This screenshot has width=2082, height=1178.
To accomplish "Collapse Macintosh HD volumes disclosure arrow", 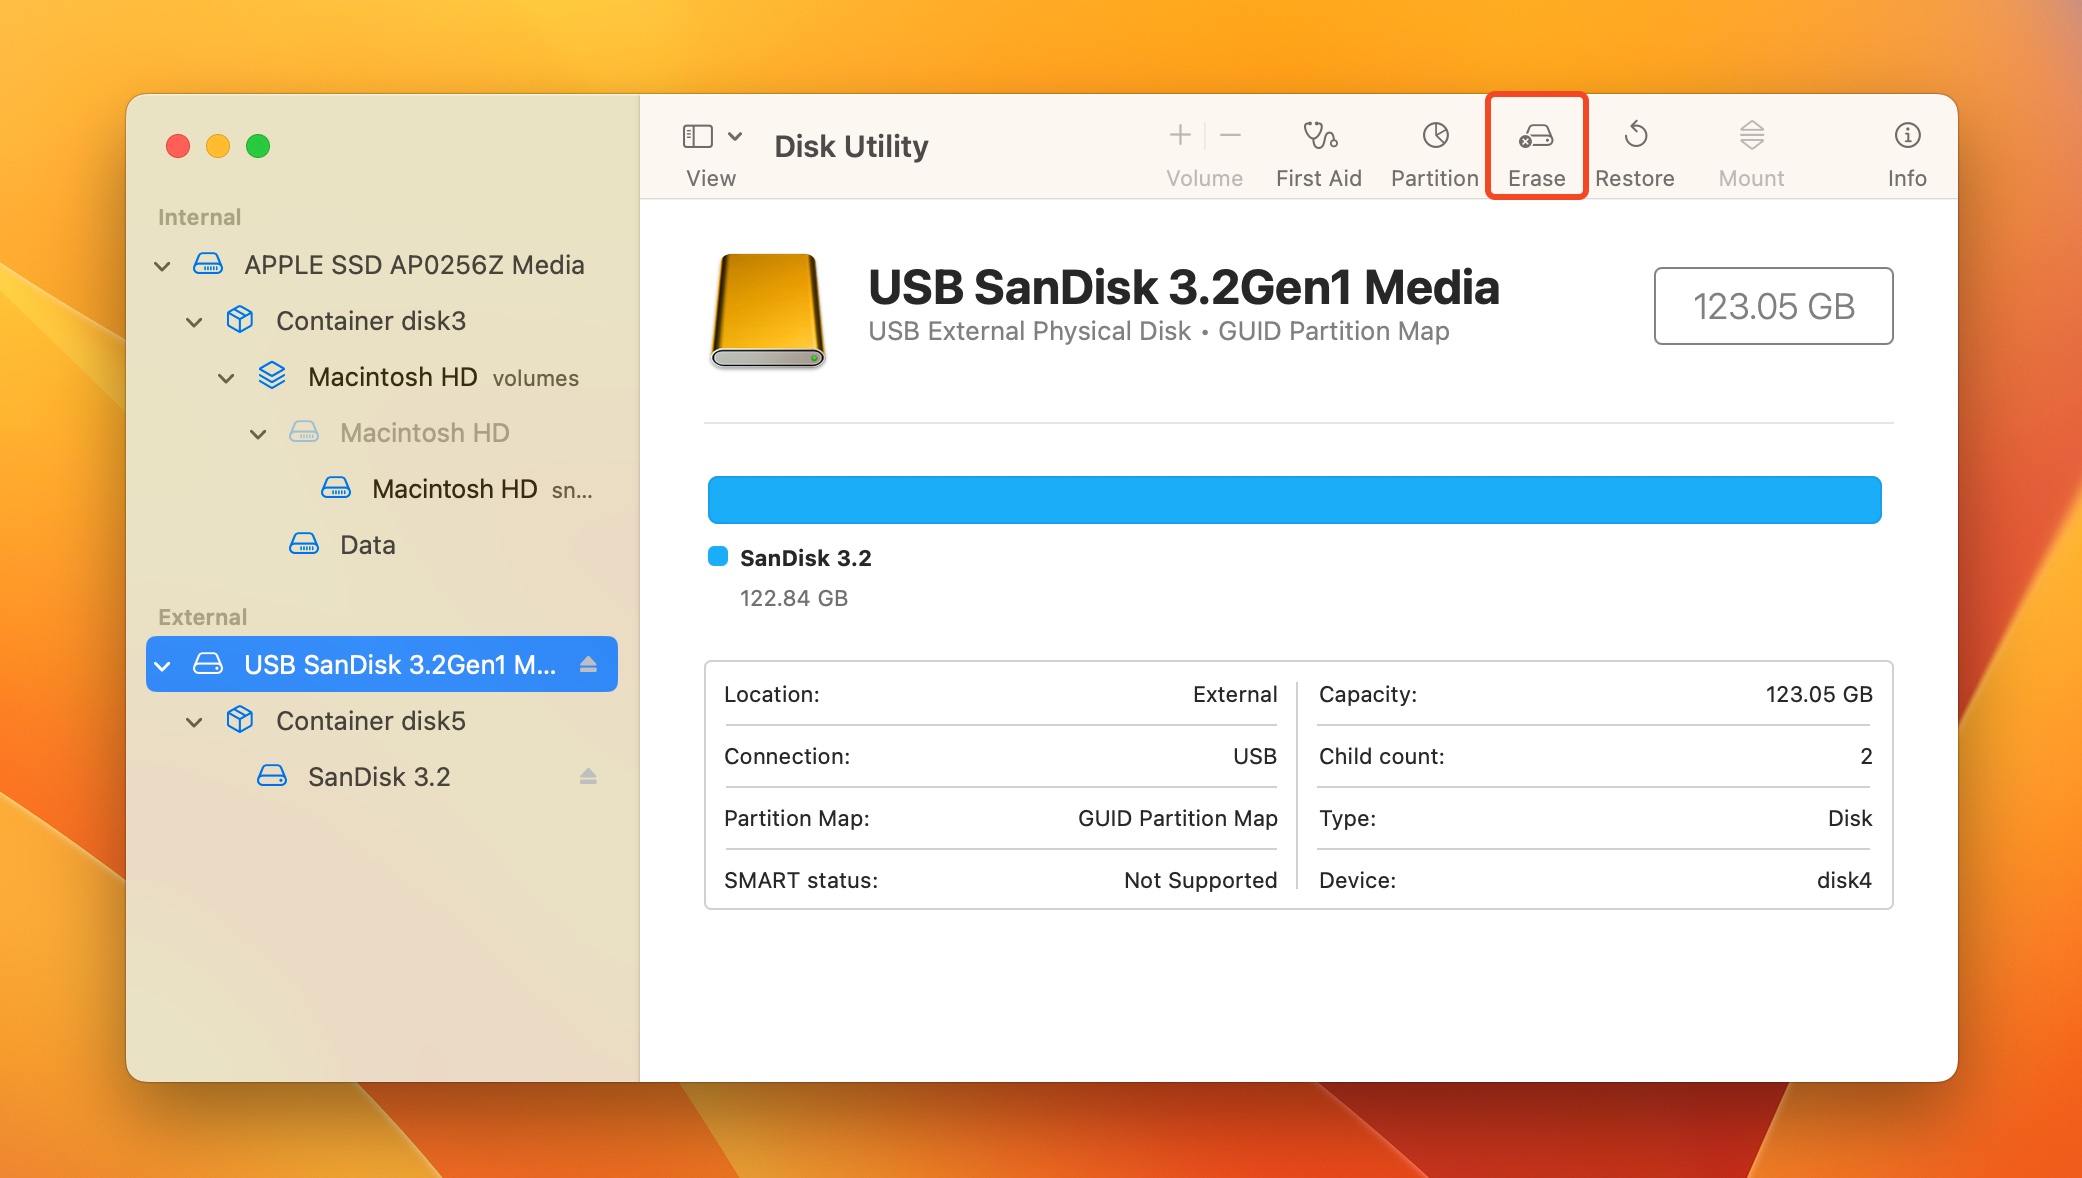I will point(226,378).
